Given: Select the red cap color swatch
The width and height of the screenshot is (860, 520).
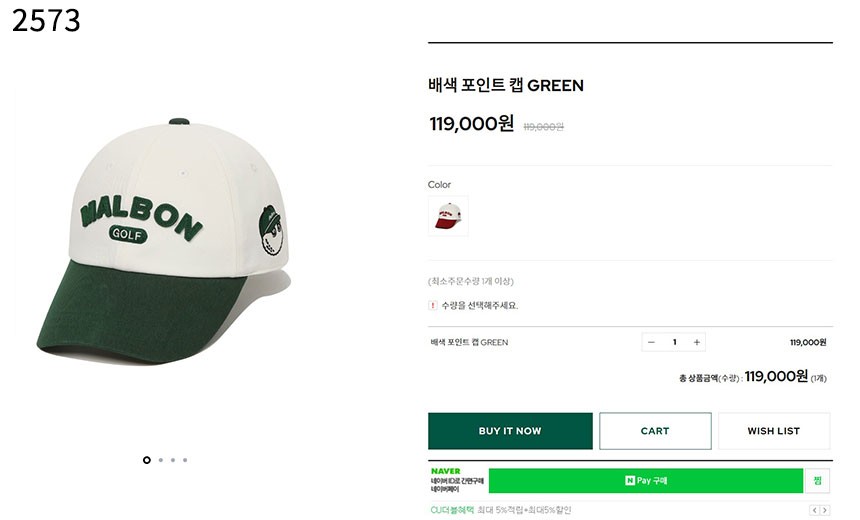Looking at the screenshot, I should pyautogui.click(x=448, y=216).
